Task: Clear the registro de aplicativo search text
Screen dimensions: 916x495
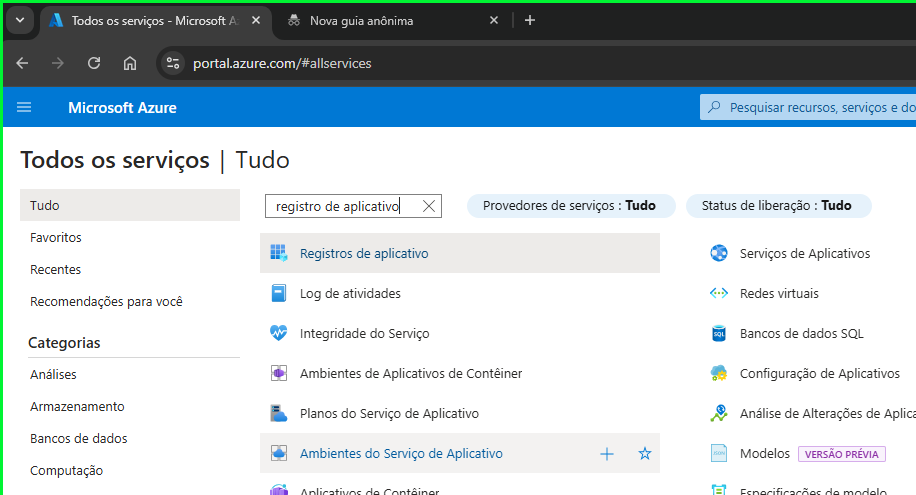Action: click(x=429, y=206)
